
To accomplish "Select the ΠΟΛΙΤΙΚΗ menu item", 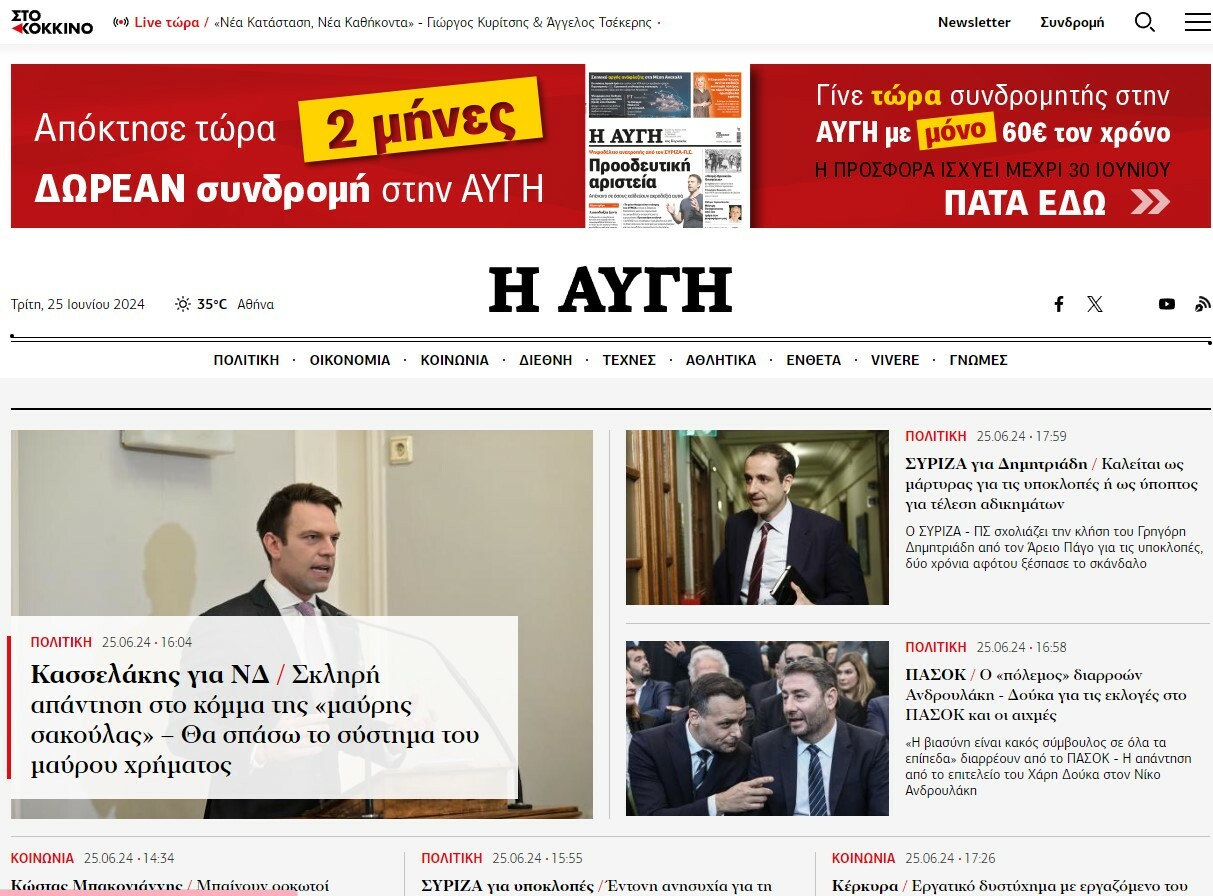I will [246, 360].
